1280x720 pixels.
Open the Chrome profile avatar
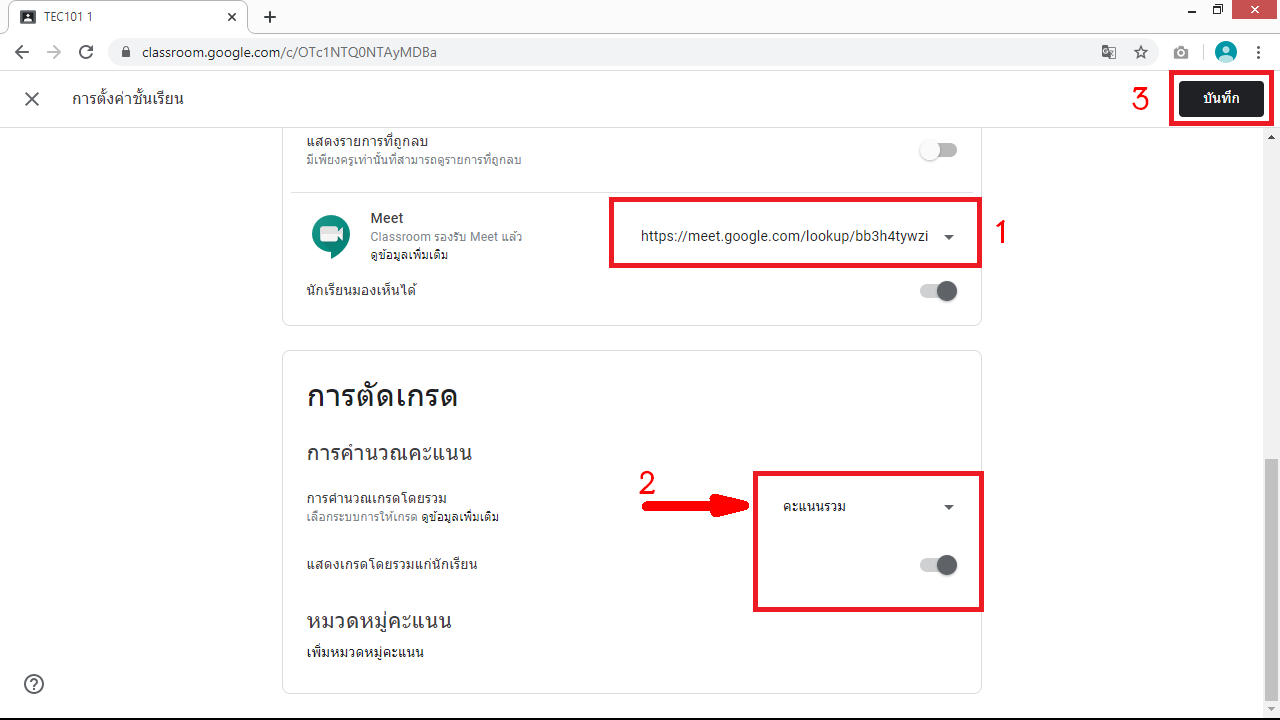pos(1225,52)
